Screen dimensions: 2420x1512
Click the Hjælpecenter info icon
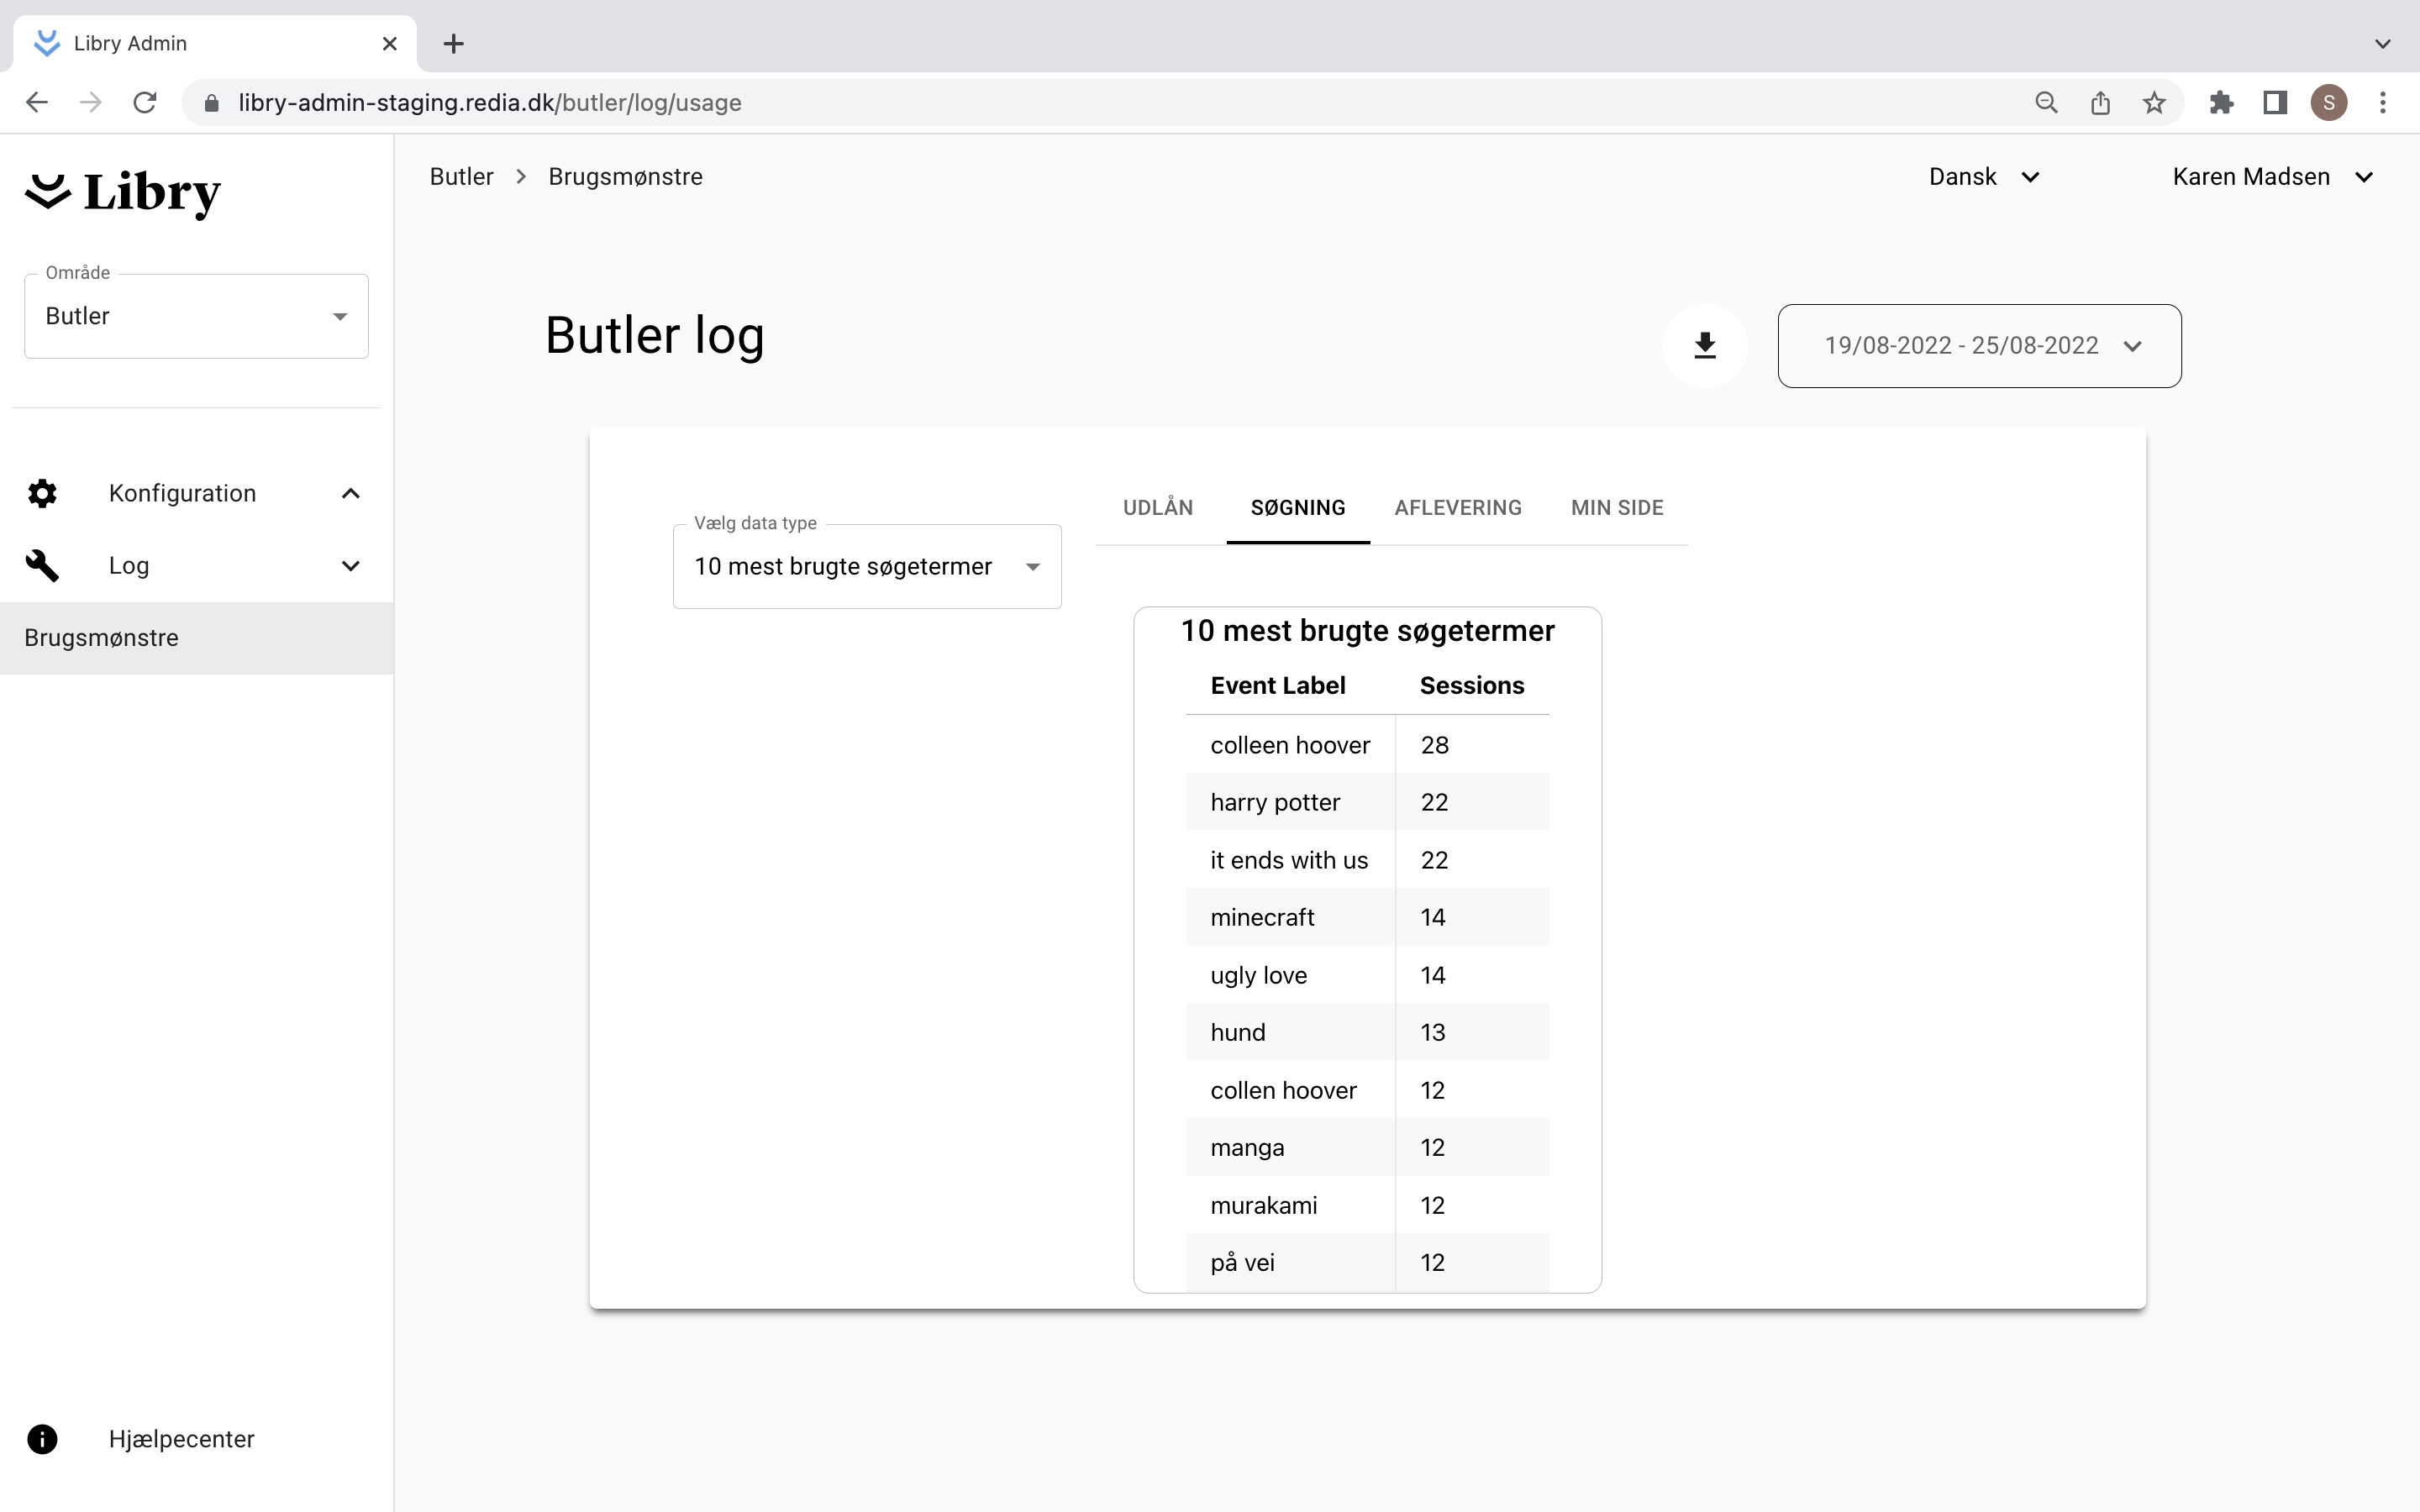42,1439
